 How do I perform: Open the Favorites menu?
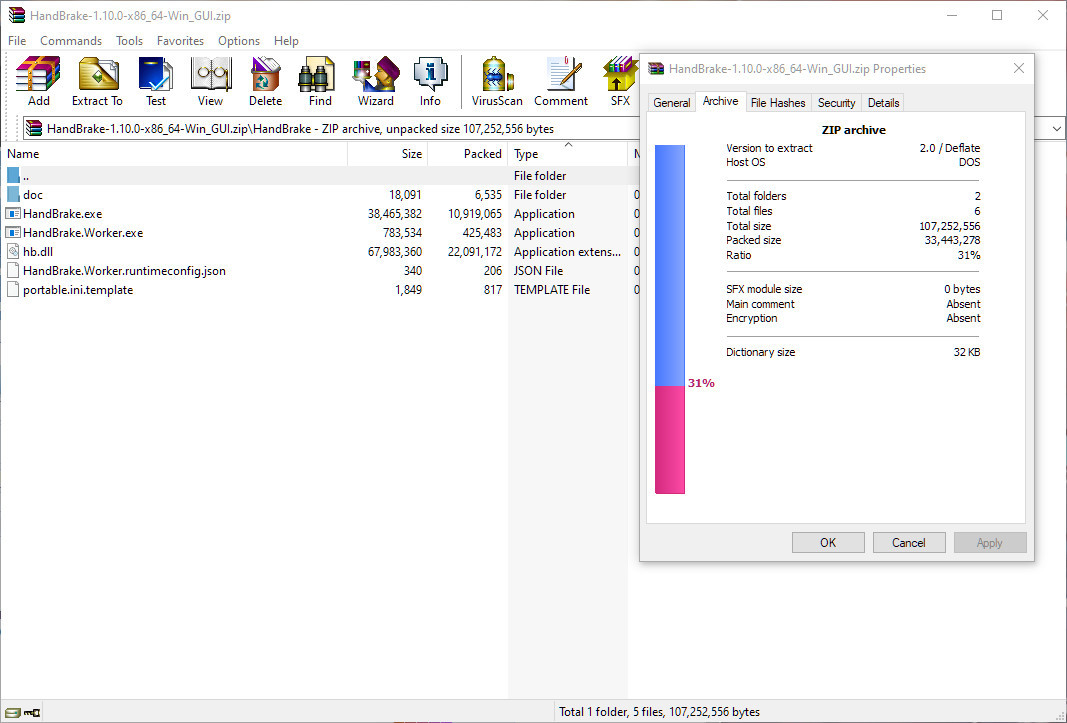tap(180, 41)
